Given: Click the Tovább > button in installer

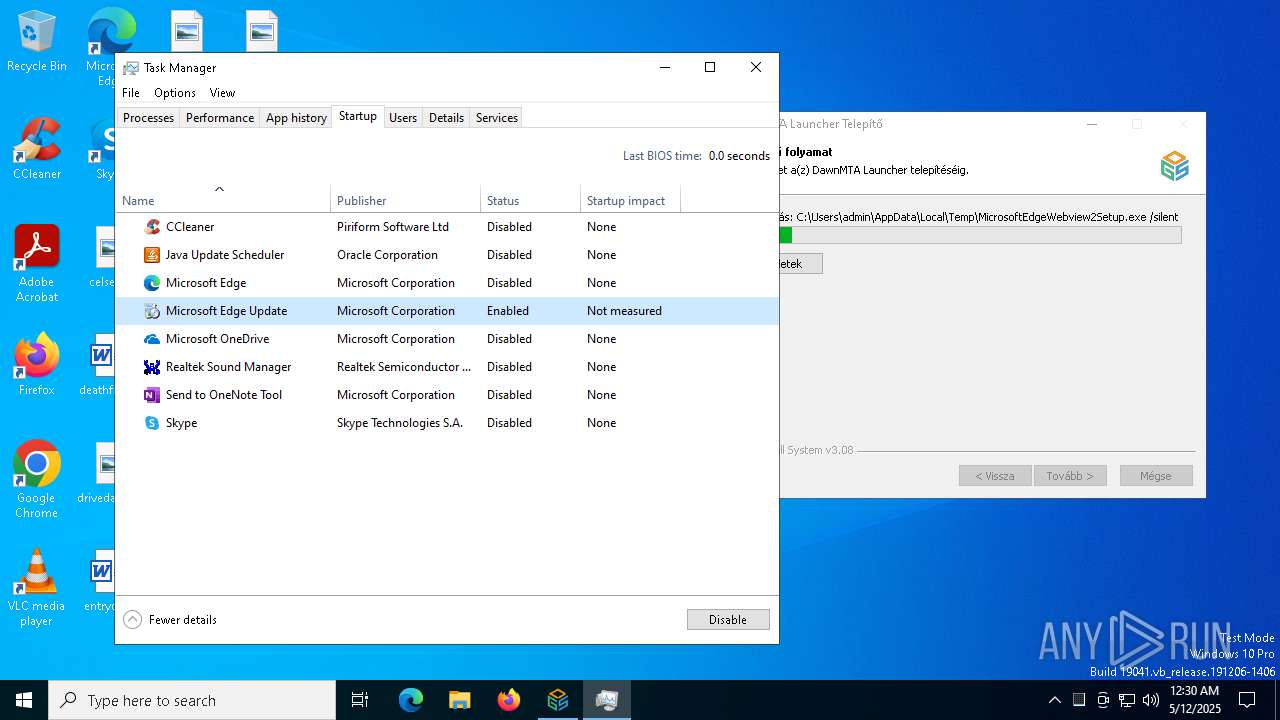Looking at the screenshot, I should point(1070,476).
